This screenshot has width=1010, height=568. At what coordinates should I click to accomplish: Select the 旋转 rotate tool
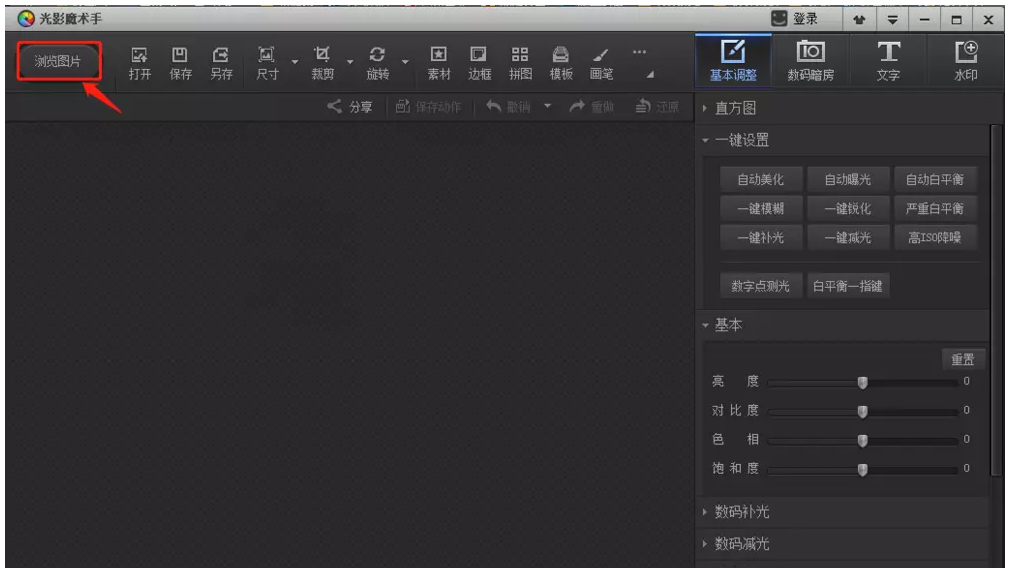(377, 63)
